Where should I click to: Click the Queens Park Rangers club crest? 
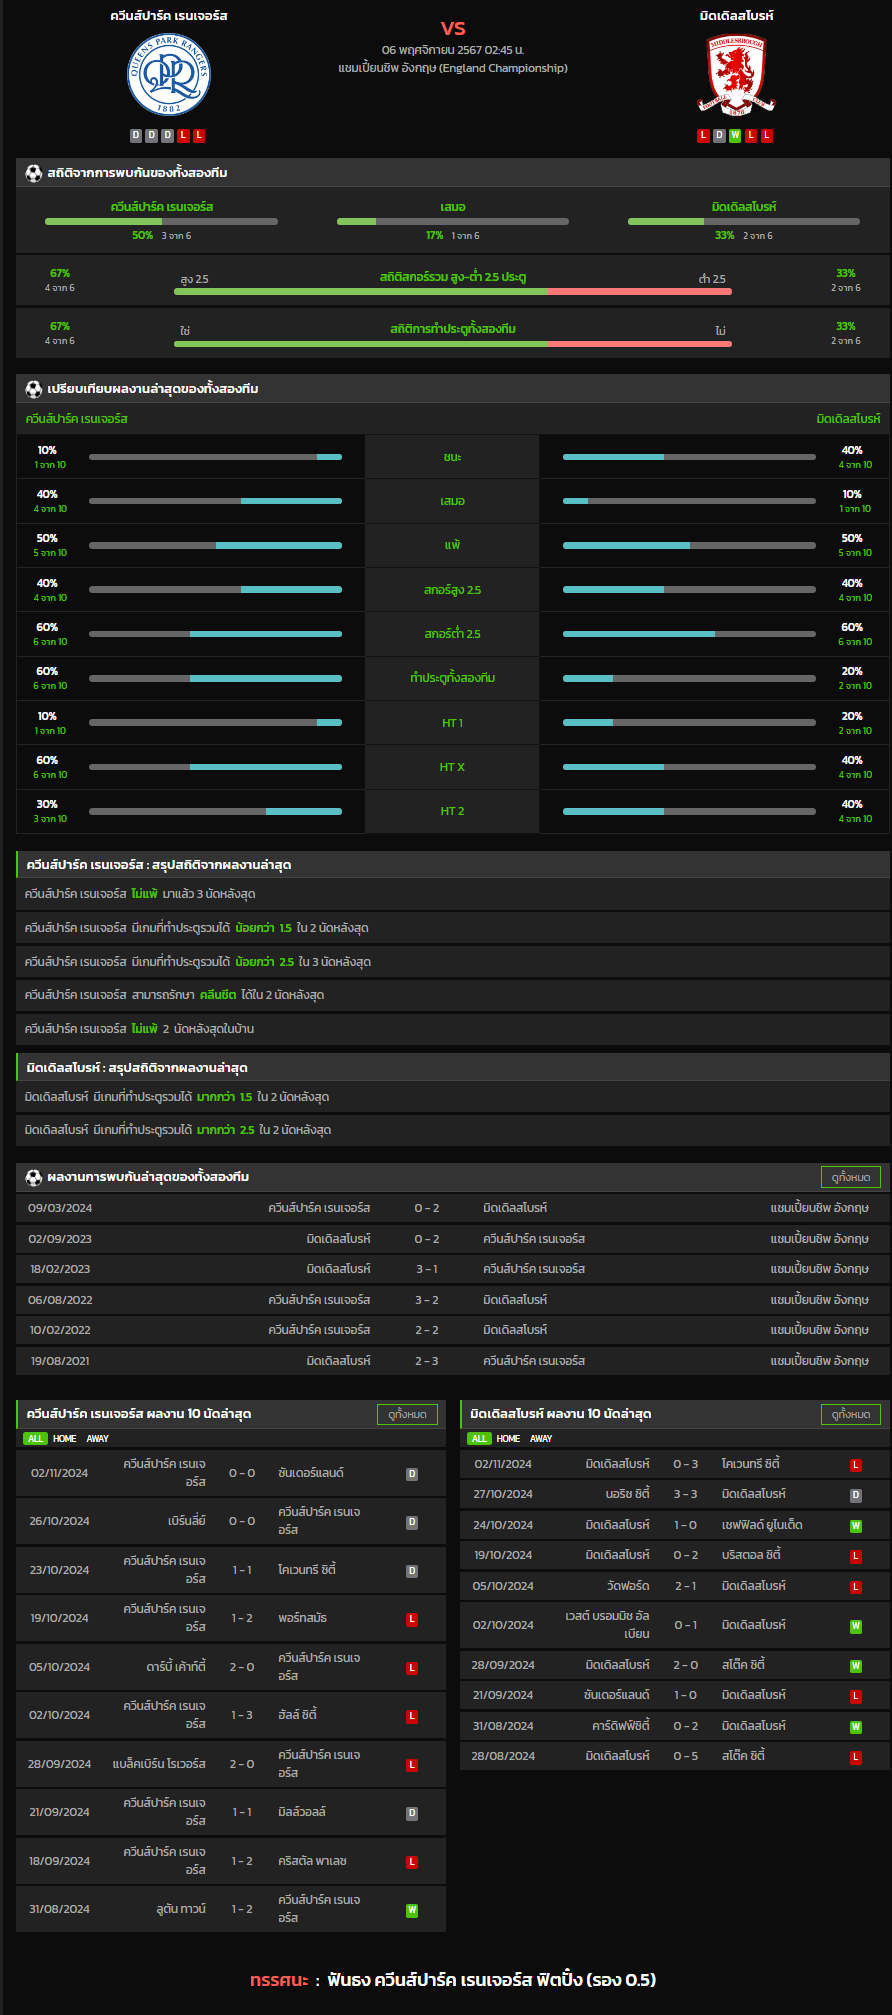pyautogui.click(x=169, y=75)
